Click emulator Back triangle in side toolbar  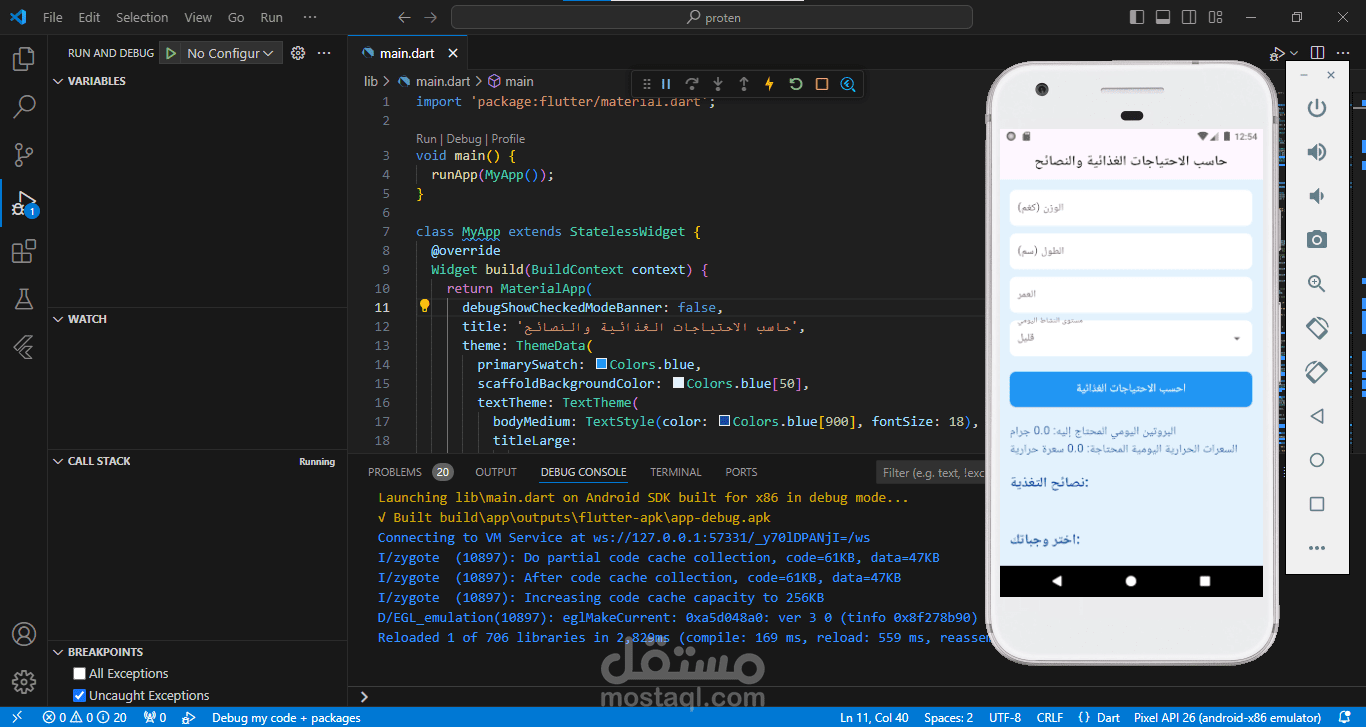pyautogui.click(x=1317, y=416)
